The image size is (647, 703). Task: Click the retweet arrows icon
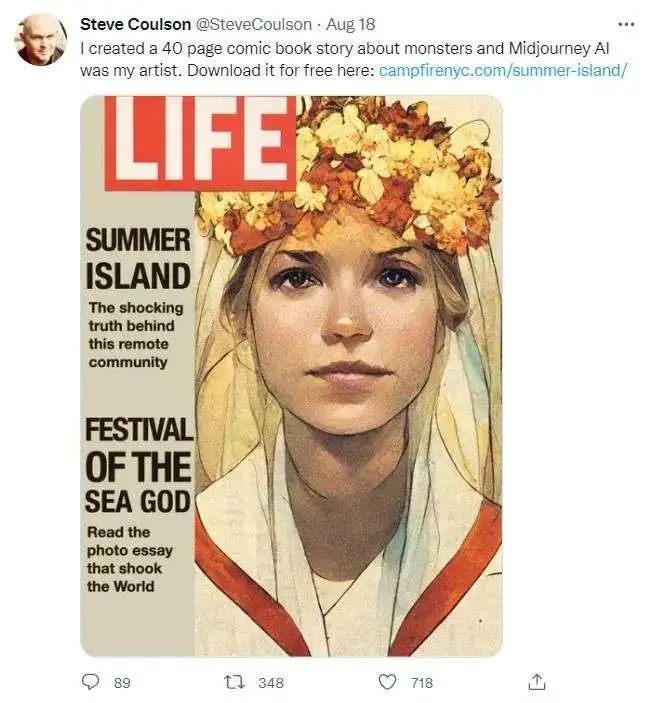click(234, 682)
